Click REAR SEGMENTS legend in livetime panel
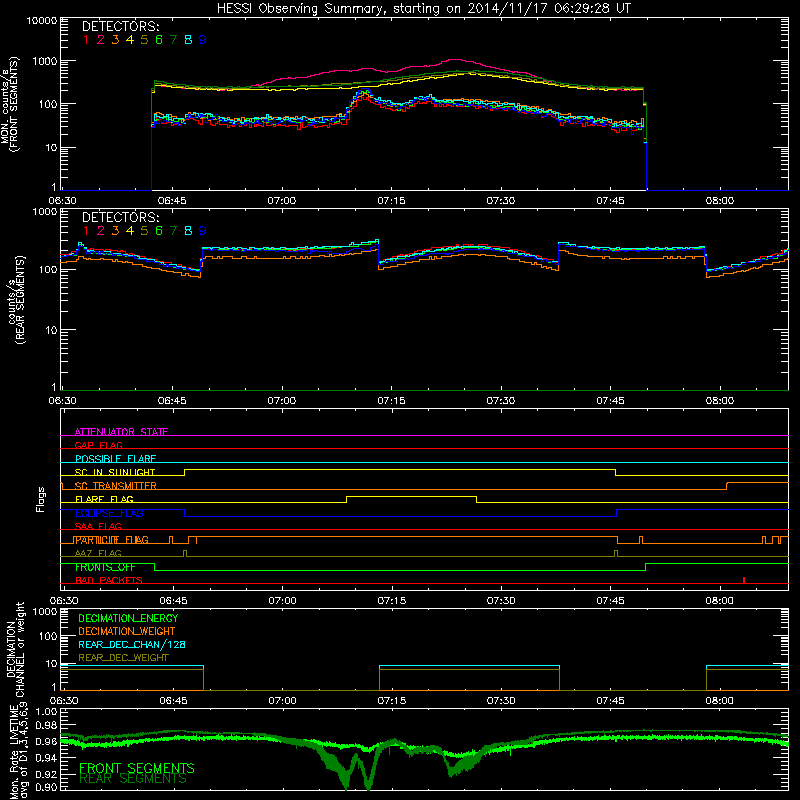 pyautogui.click(x=133, y=779)
